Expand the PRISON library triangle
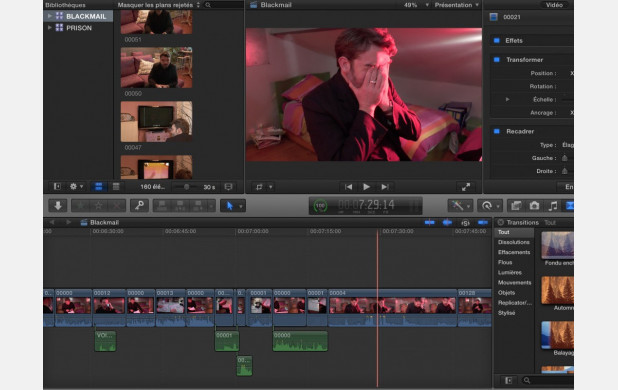Viewport: 618px width, 390px height. pos(50,28)
